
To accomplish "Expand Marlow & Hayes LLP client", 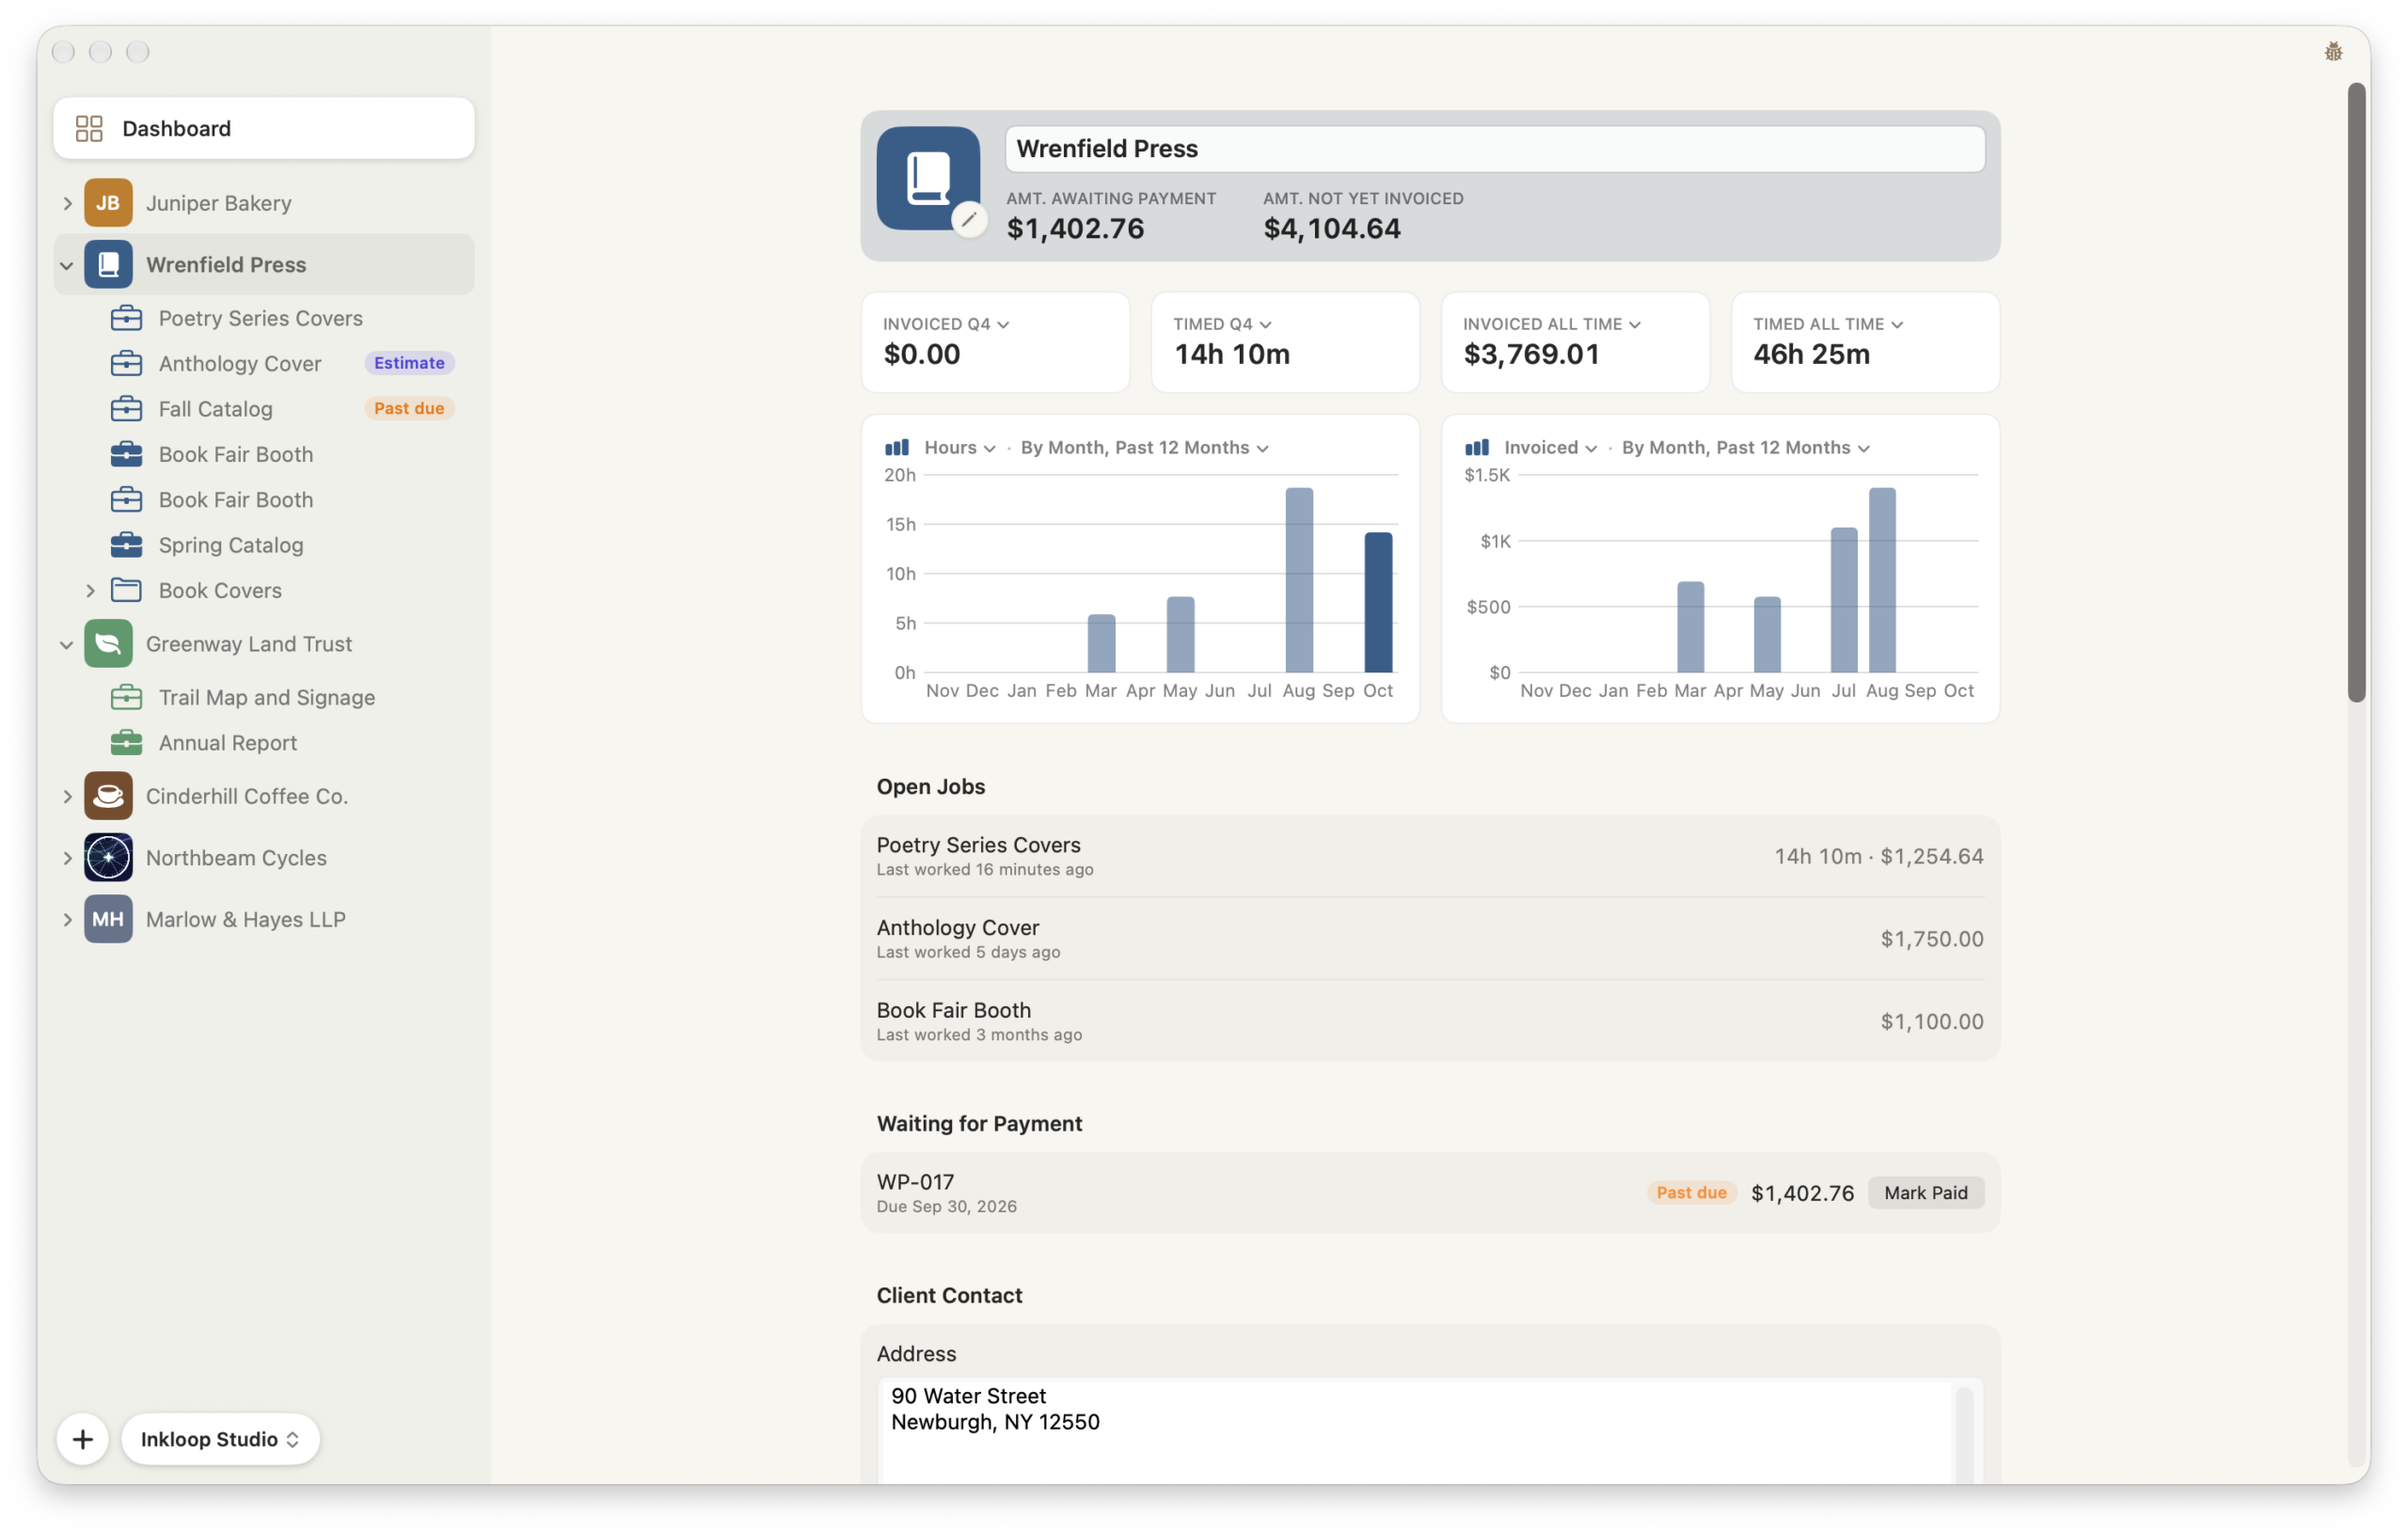I will [67, 920].
